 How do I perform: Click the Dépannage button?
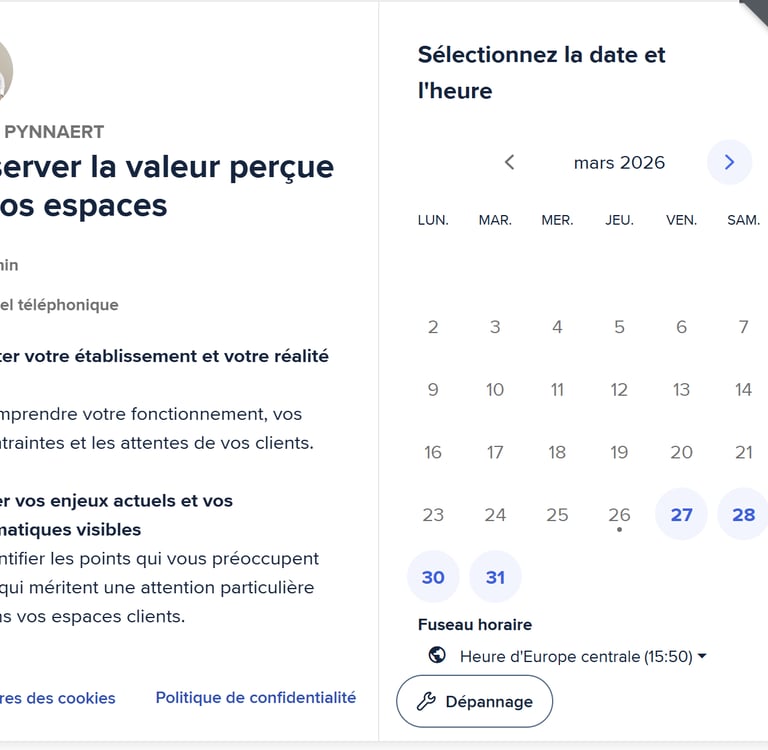(x=475, y=702)
